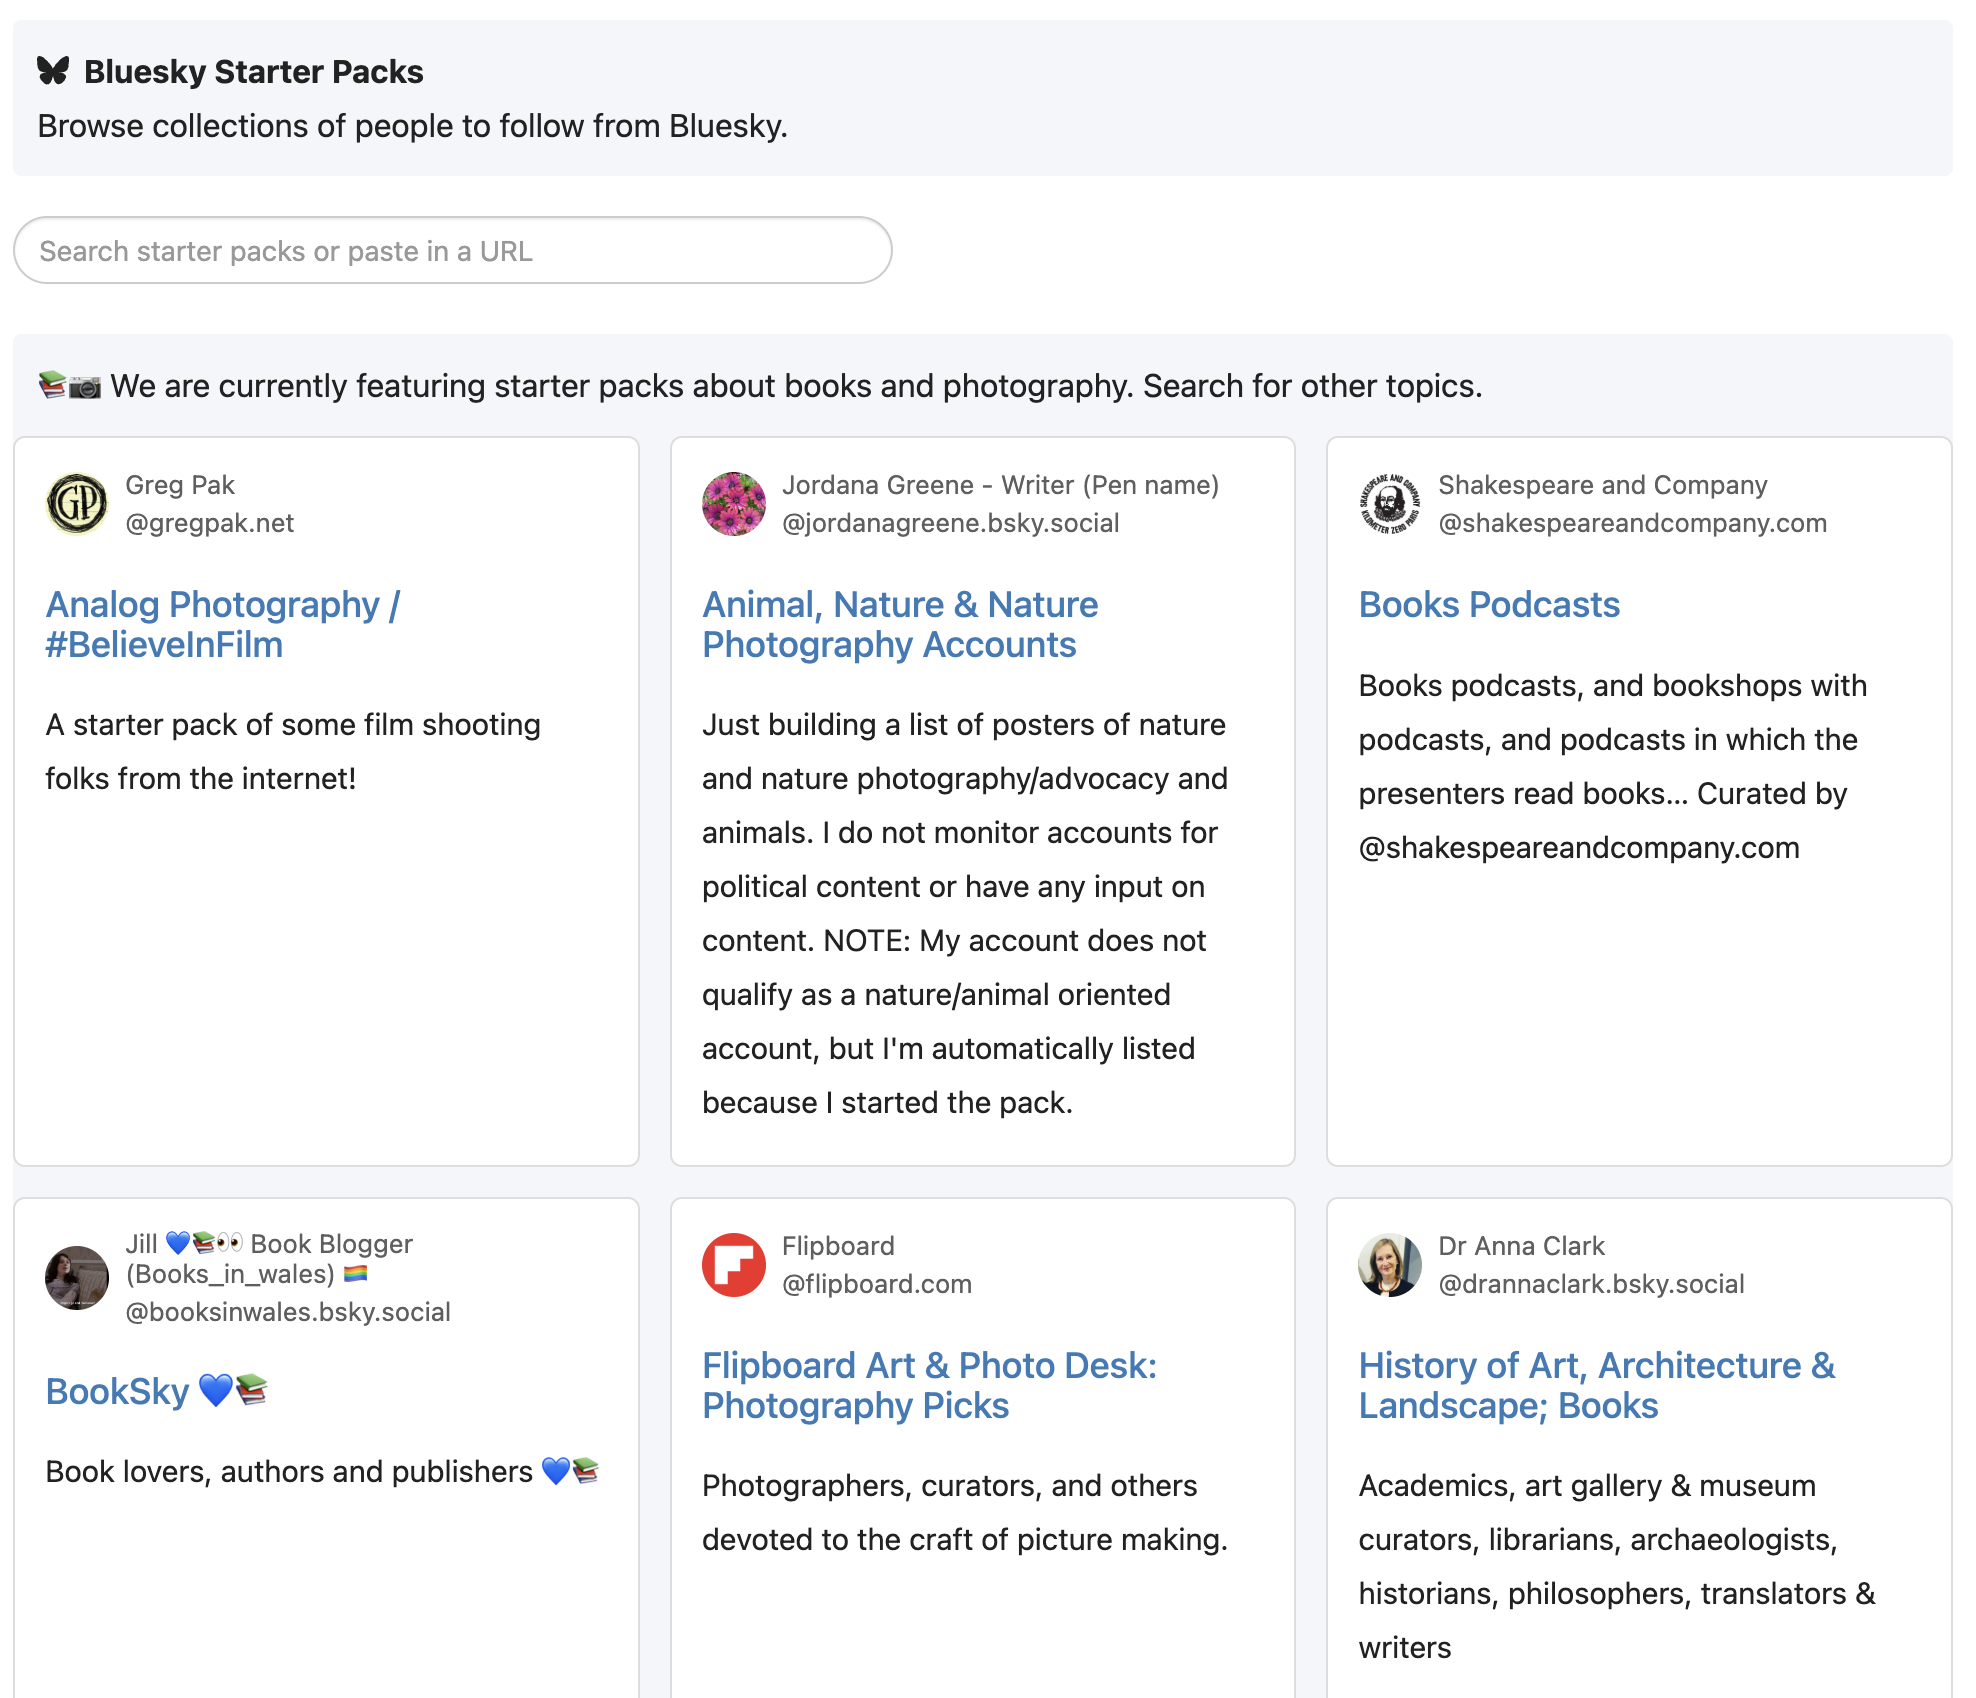Click the books and camera emoji in banner
The image size is (1976, 1698).
[70, 386]
